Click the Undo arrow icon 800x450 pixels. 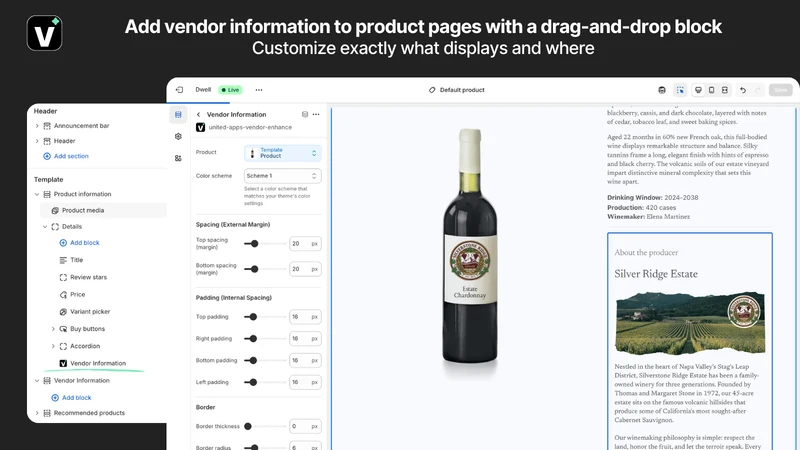pyautogui.click(x=743, y=90)
